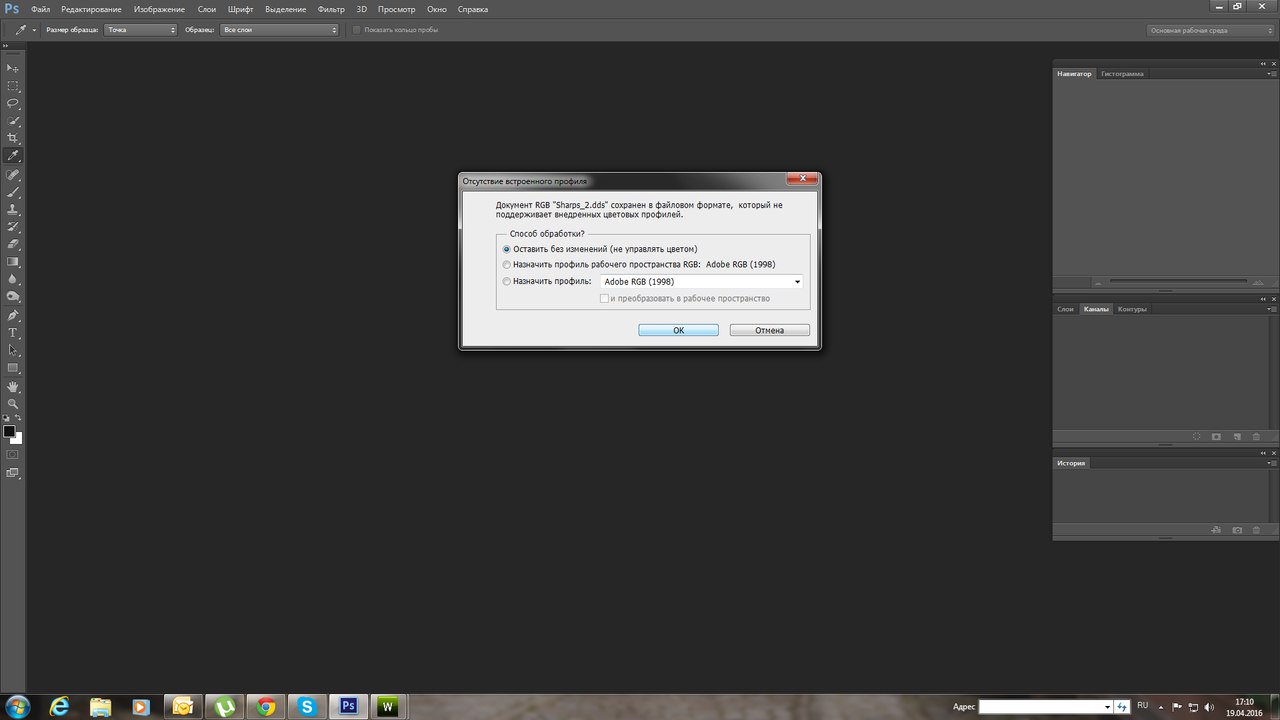1280x720 pixels.
Task: Open the 'Основная рабочая среда' workspace dropdown
Action: [1210, 30]
